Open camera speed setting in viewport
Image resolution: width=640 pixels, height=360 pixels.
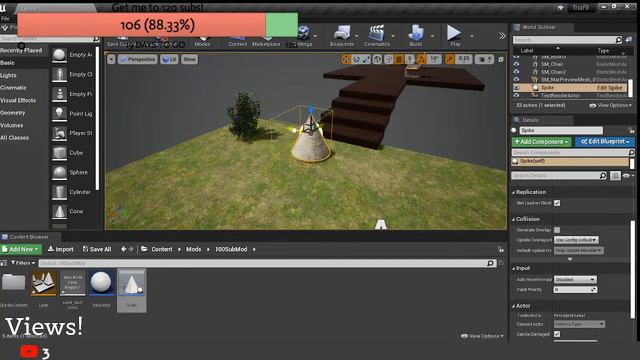(484, 59)
